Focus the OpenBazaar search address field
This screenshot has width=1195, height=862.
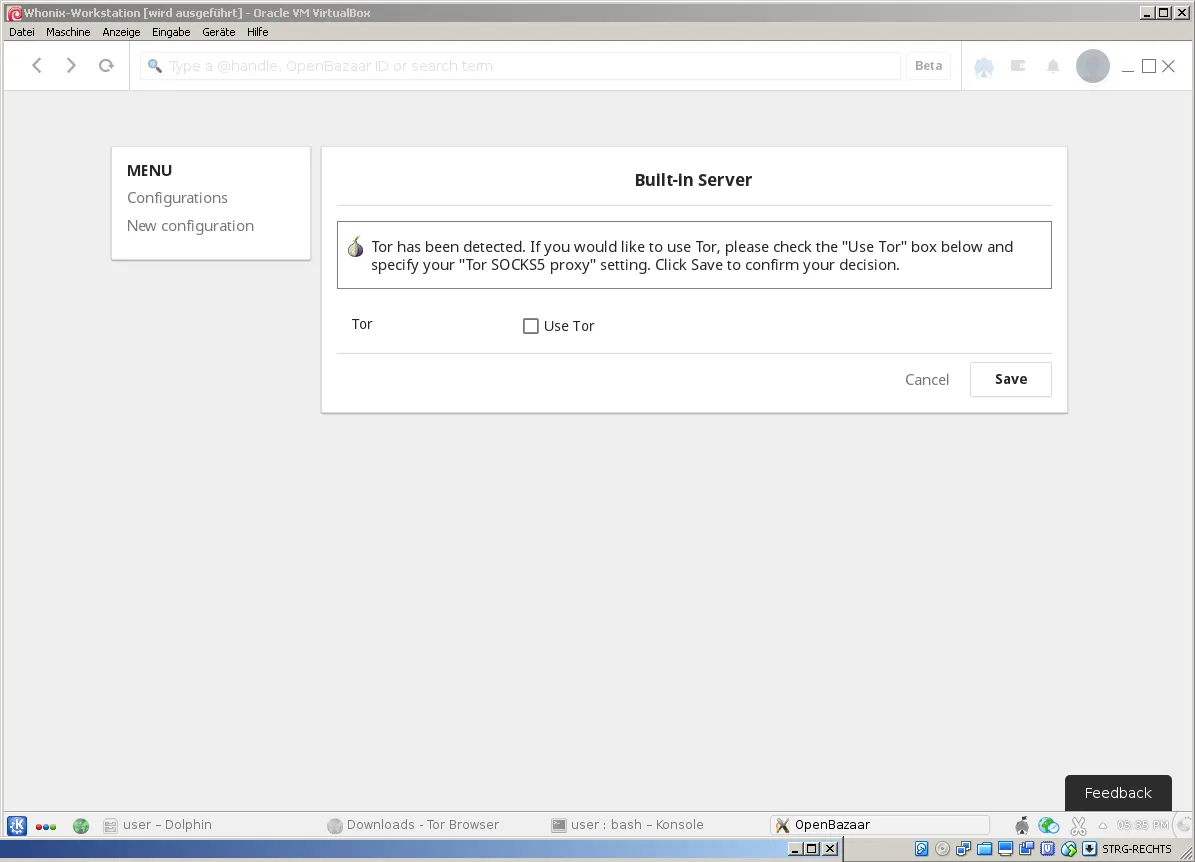click(x=521, y=66)
